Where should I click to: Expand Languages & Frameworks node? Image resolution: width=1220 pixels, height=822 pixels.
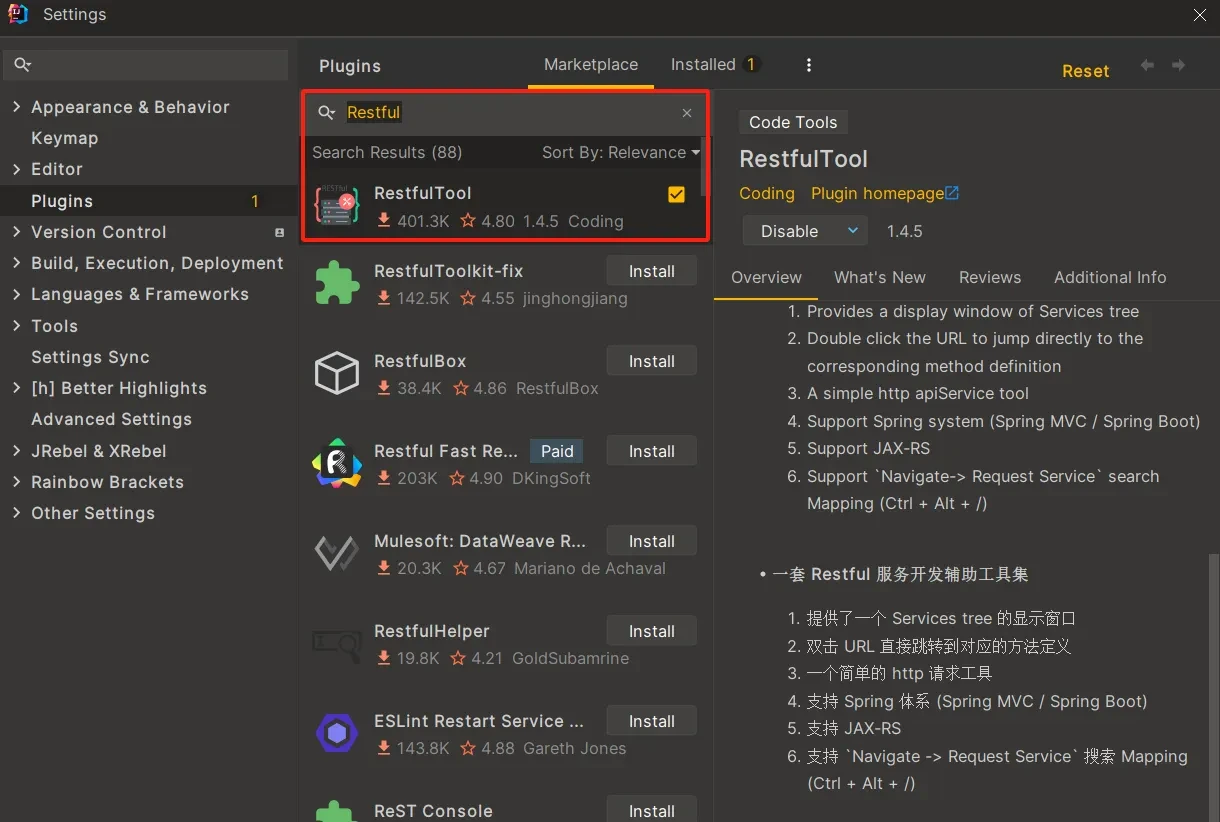click(16, 294)
